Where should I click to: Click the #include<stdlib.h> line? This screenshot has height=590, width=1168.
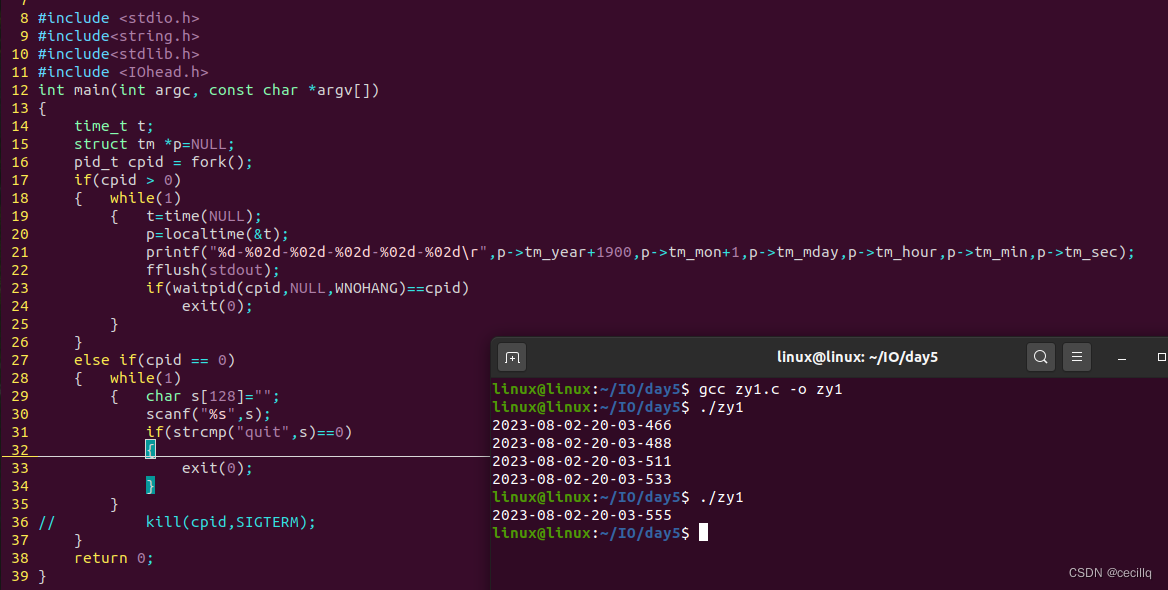[118, 54]
